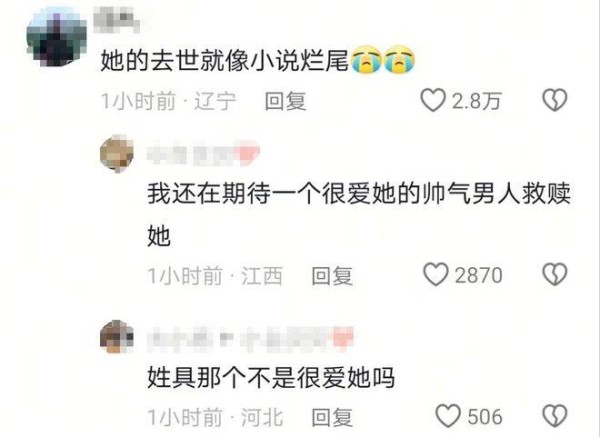Tap the broken heart on the 江西 reply
The height and width of the screenshot is (437, 600).
tap(555, 274)
